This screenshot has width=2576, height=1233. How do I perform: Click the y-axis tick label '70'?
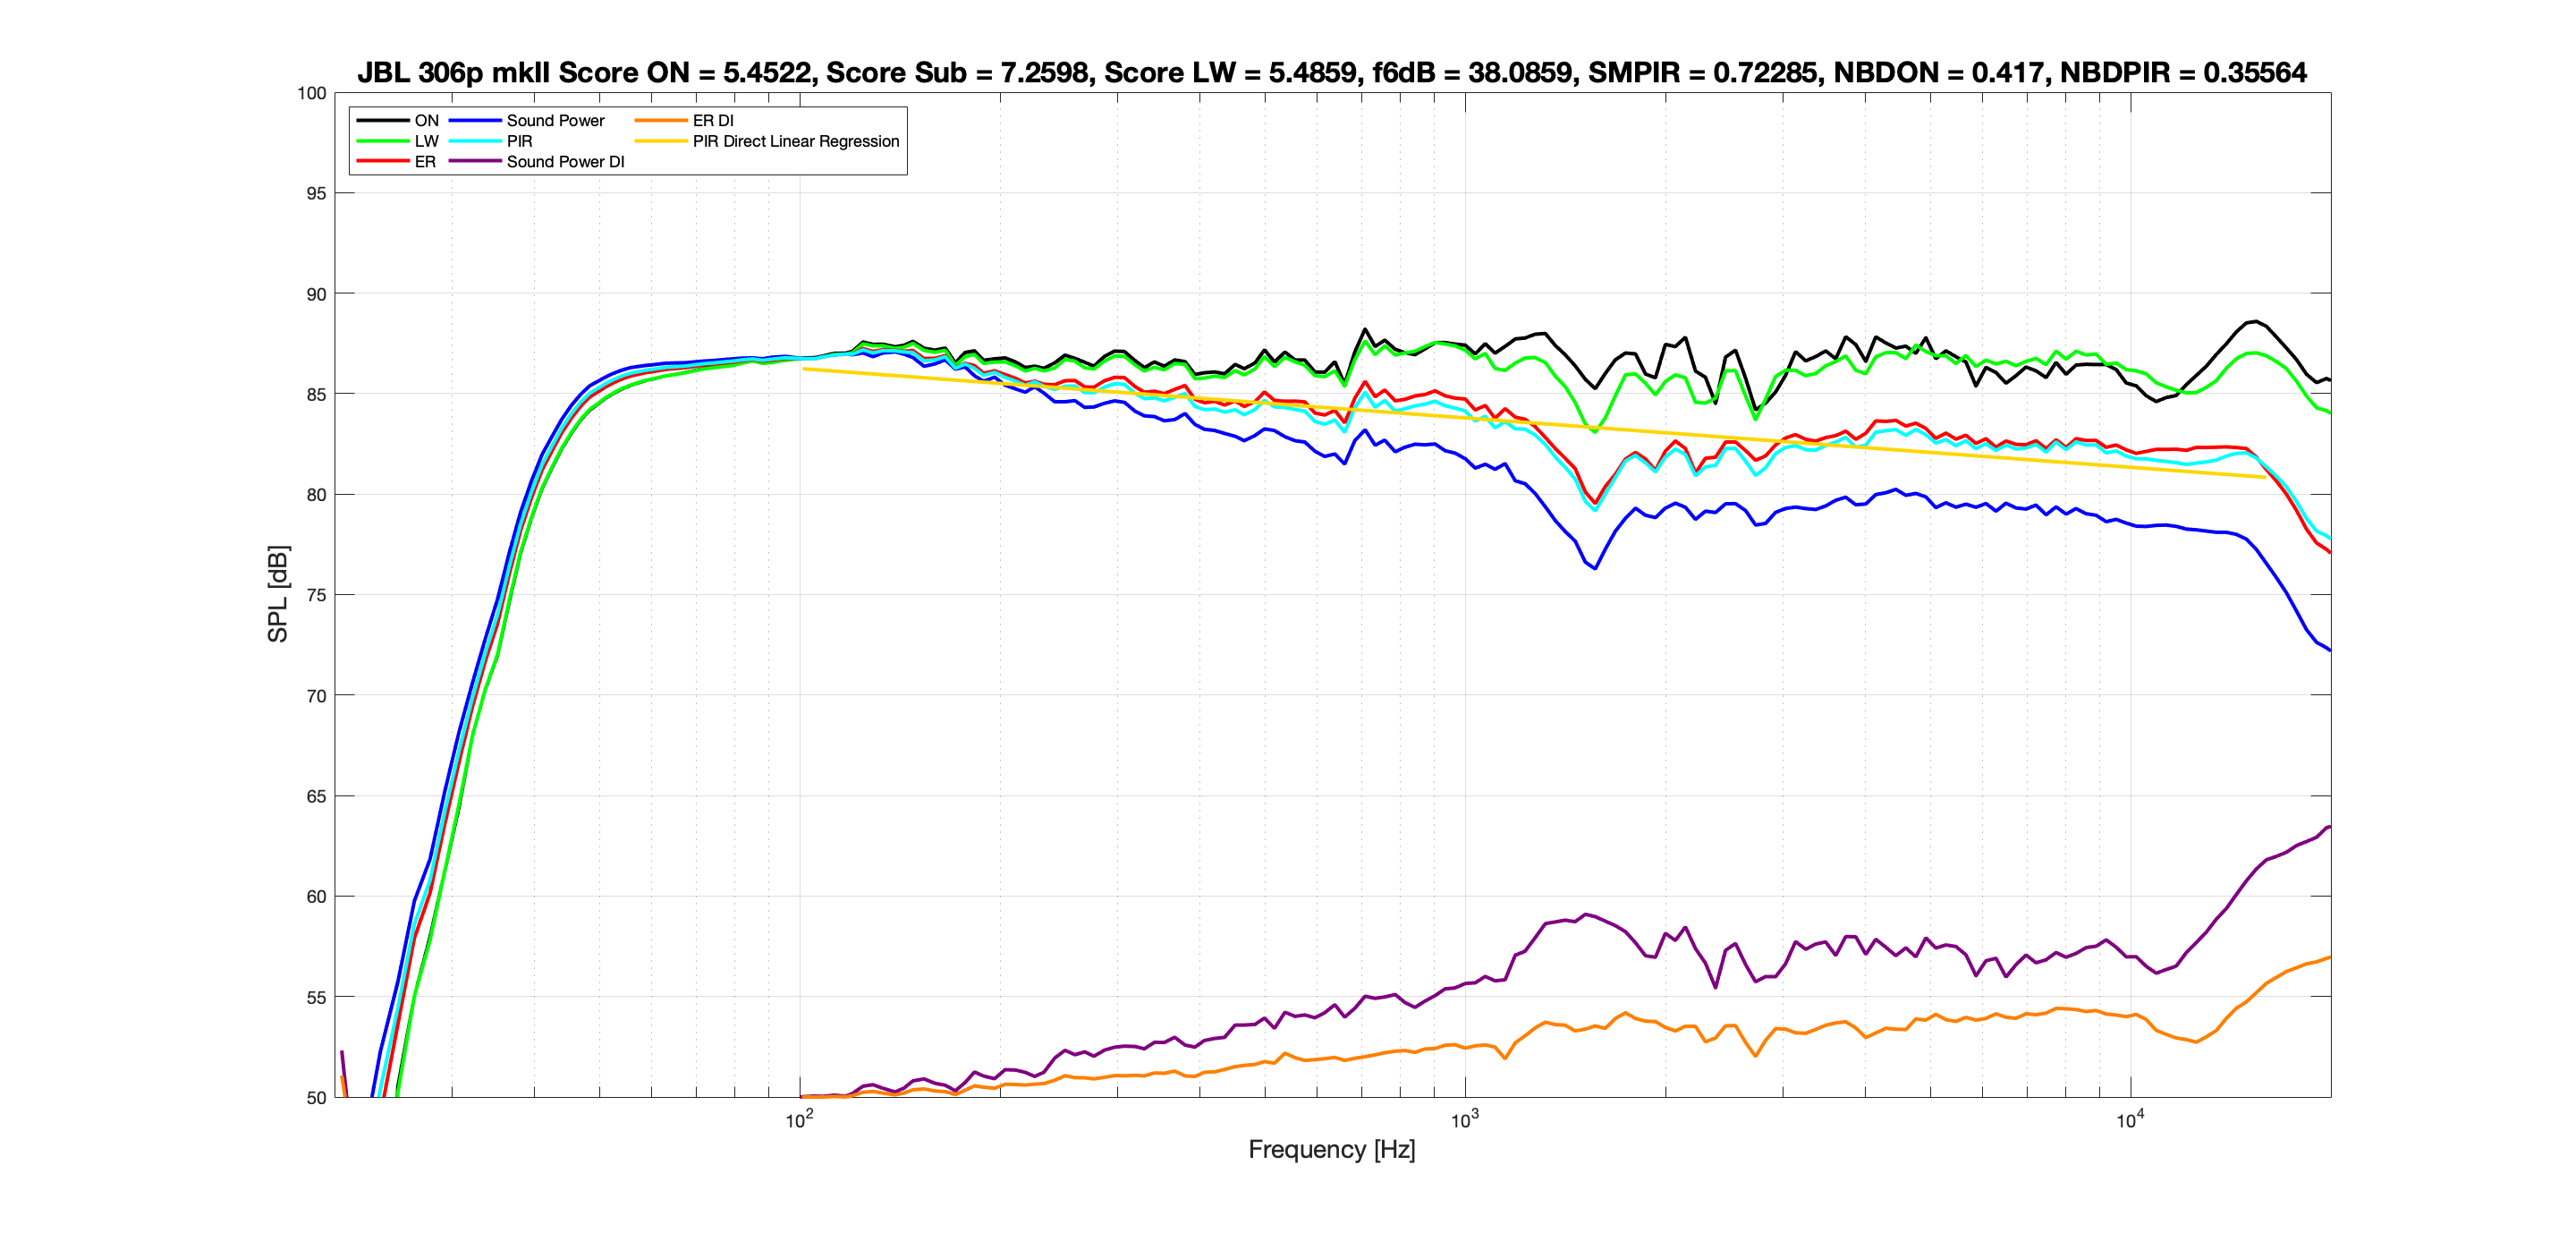pos(316,696)
